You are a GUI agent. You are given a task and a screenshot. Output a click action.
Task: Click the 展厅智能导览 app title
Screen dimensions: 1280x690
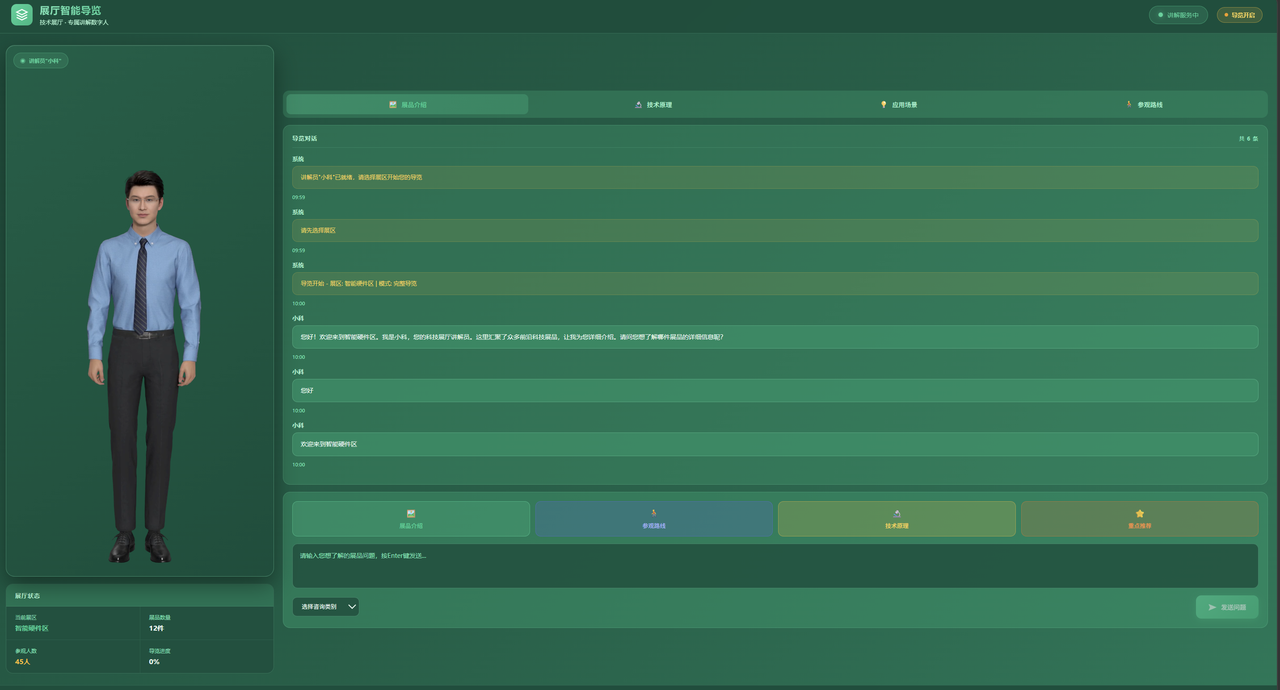pos(70,10)
